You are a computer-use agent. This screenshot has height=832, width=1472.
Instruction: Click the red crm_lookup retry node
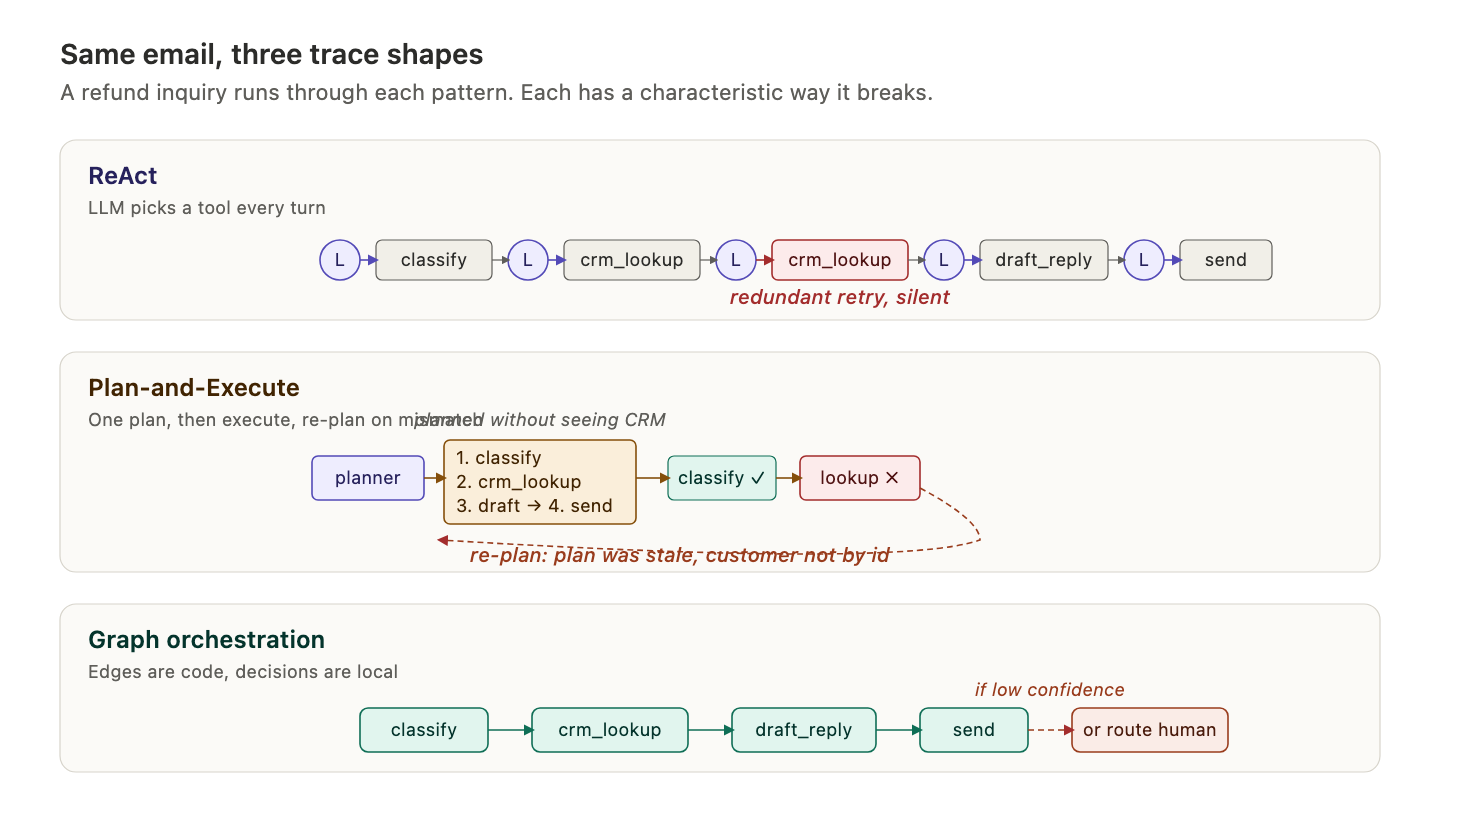tap(839, 260)
